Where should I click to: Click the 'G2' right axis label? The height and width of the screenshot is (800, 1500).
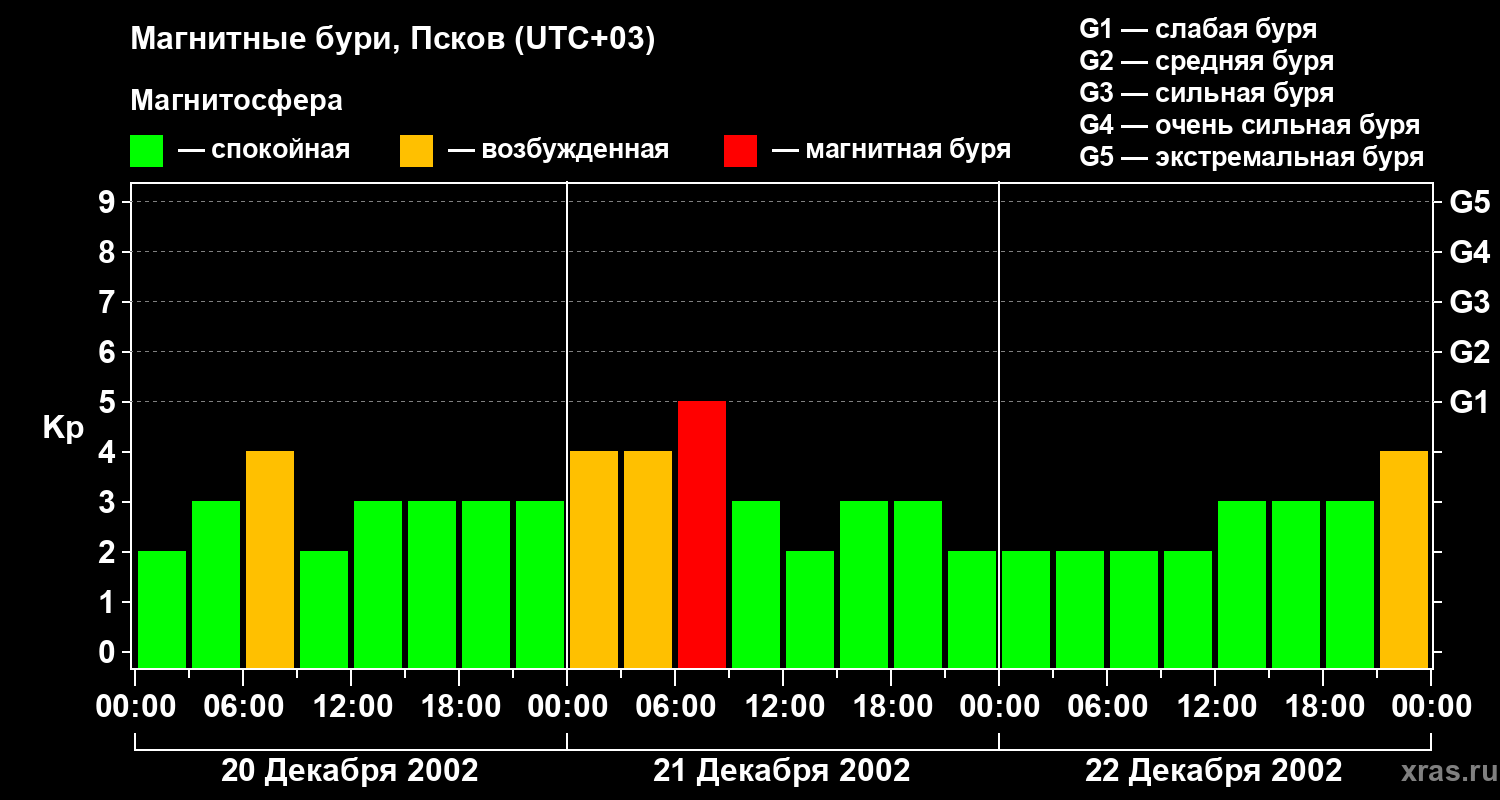coord(1469,353)
